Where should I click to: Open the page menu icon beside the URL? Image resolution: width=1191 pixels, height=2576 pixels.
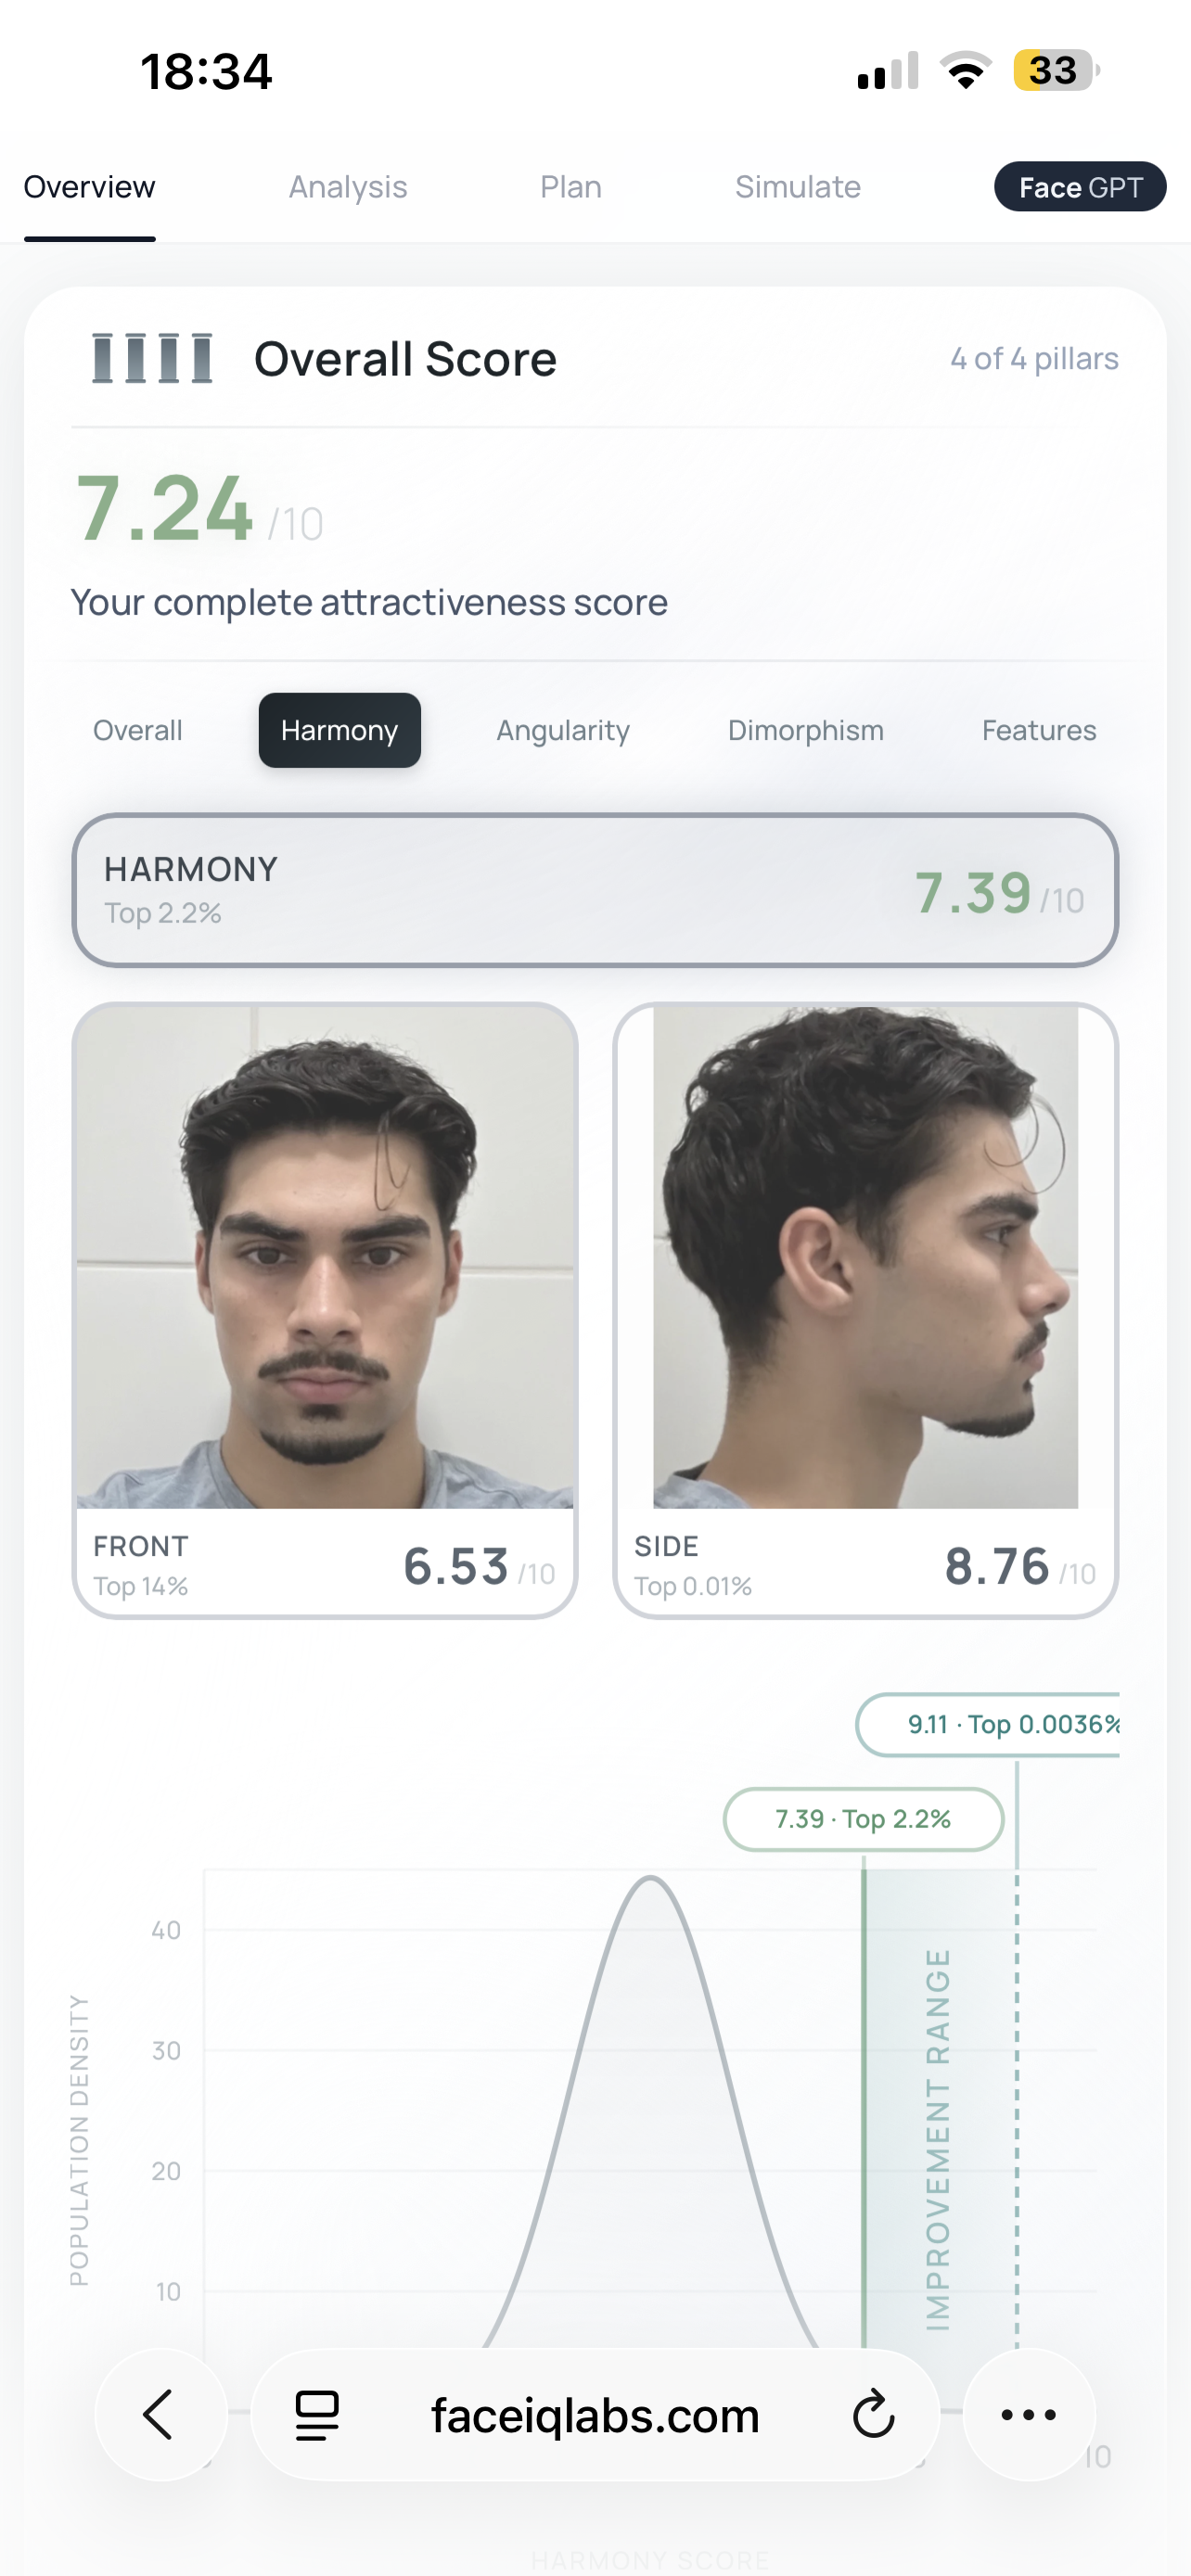317,2415
